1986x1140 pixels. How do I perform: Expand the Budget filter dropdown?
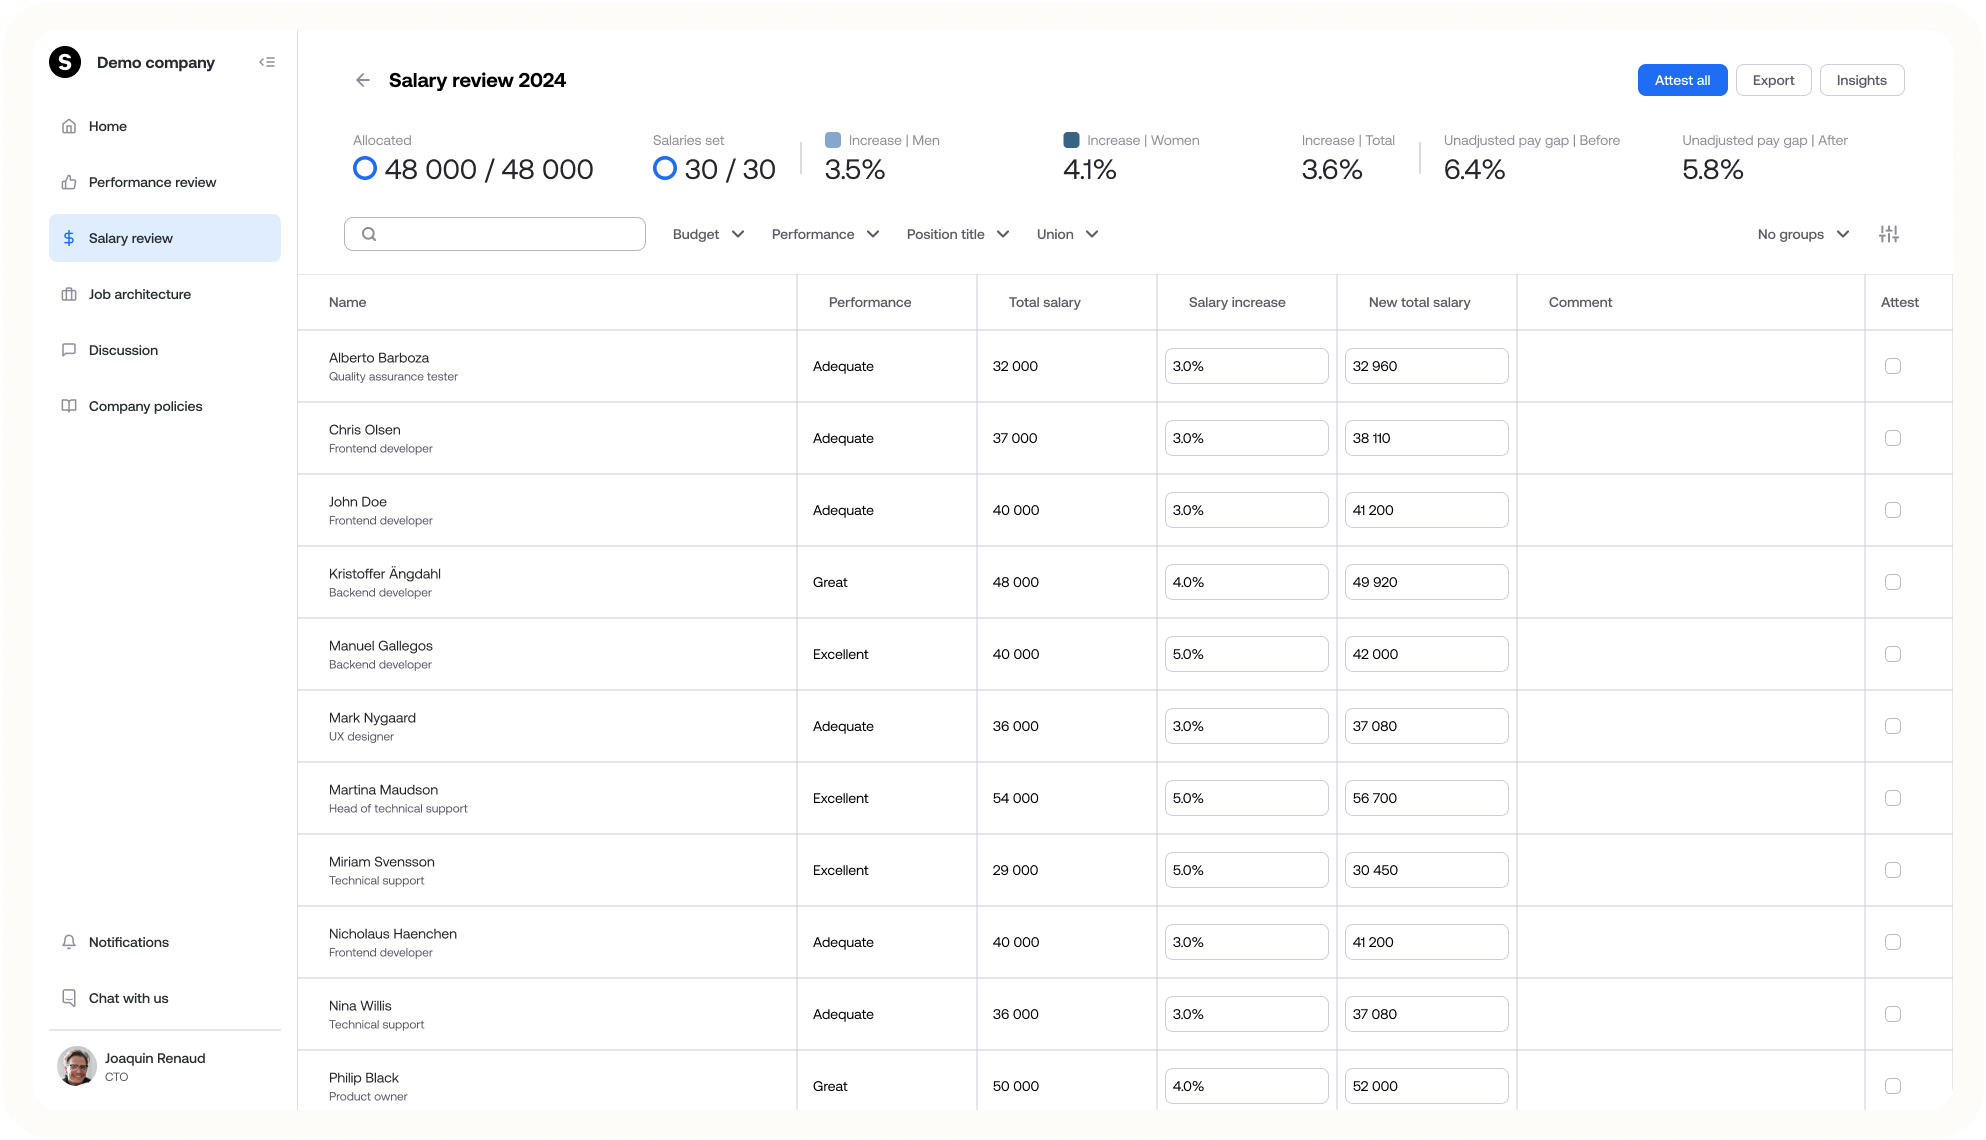coord(708,234)
